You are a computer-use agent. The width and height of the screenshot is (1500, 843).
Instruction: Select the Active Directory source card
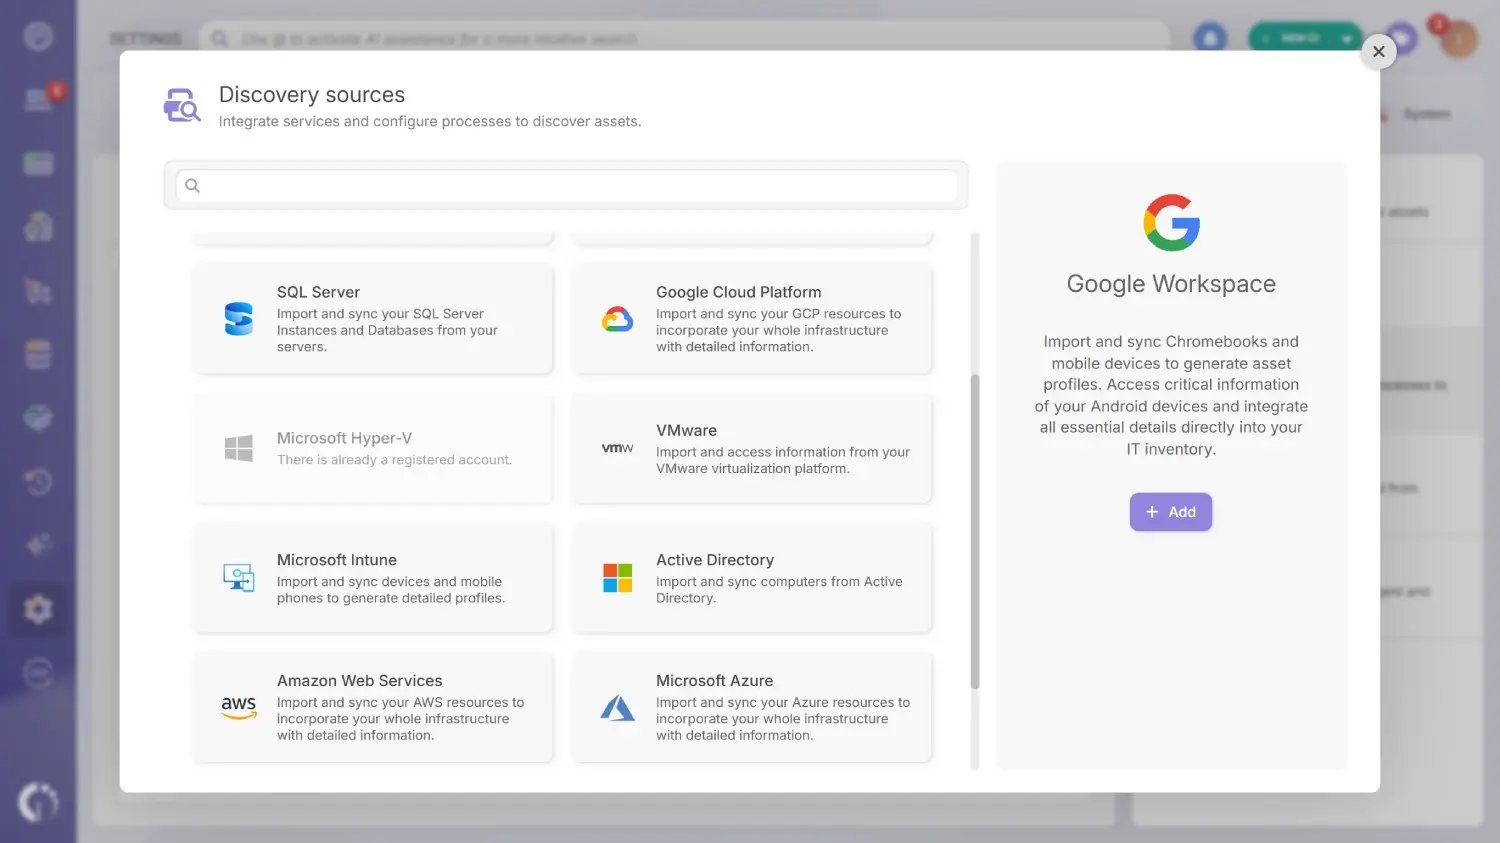point(752,577)
